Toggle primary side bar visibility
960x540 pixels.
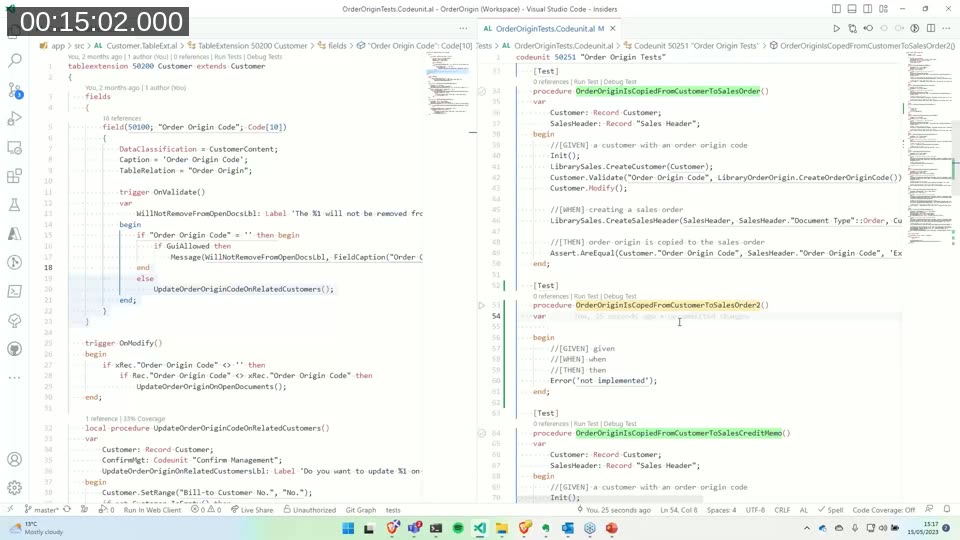[x=836, y=9]
